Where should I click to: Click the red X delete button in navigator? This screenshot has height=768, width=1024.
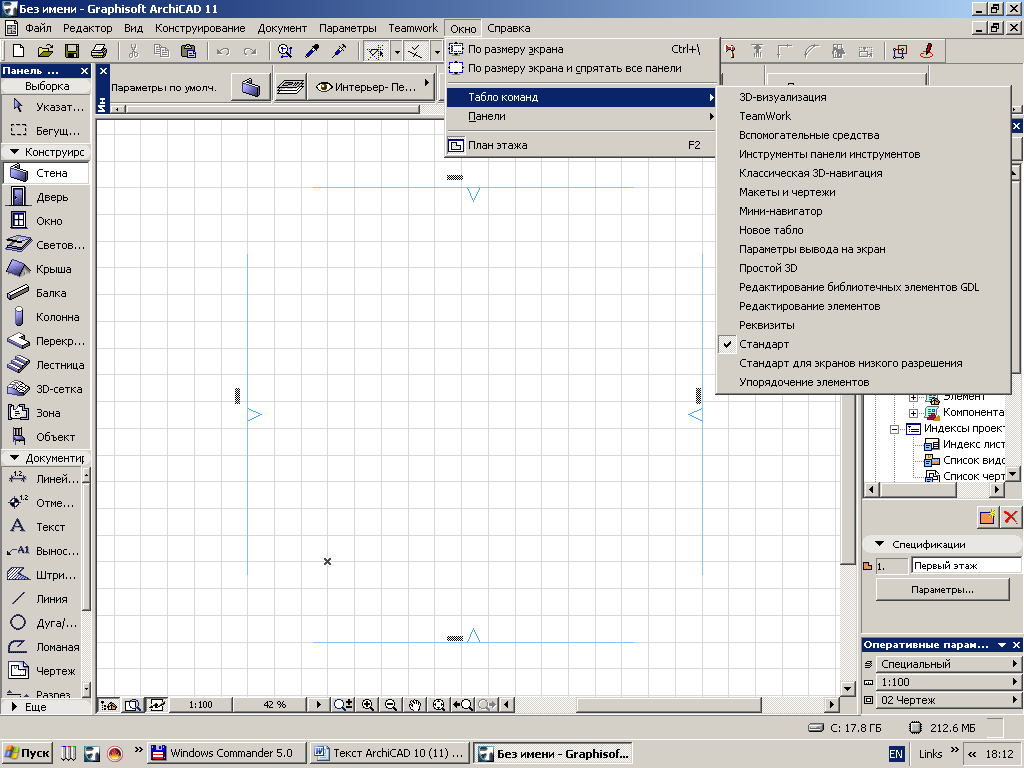(x=1010, y=517)
